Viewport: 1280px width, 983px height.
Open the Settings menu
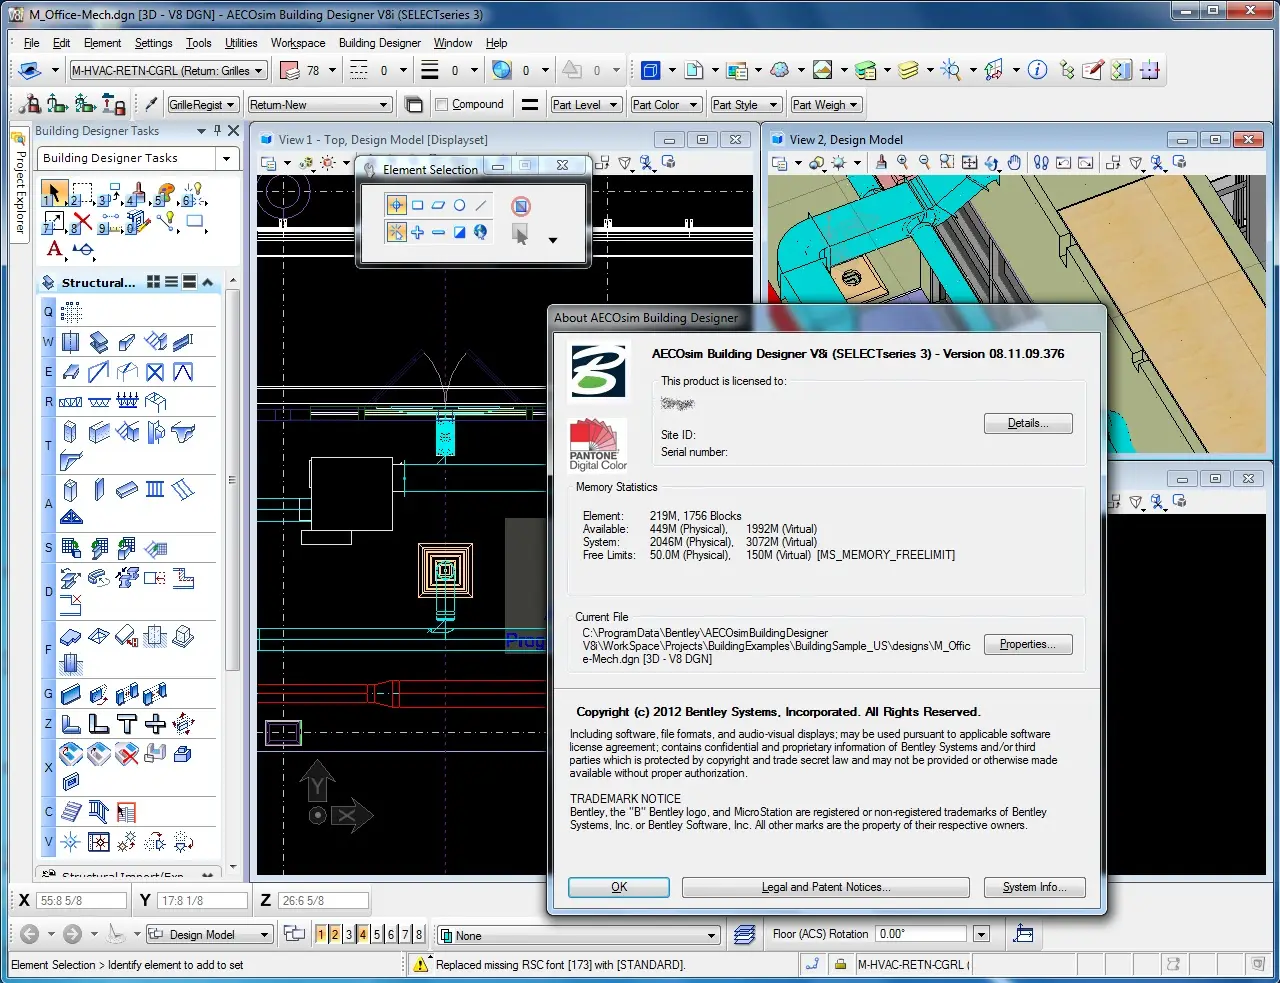[x=153, y=43]
